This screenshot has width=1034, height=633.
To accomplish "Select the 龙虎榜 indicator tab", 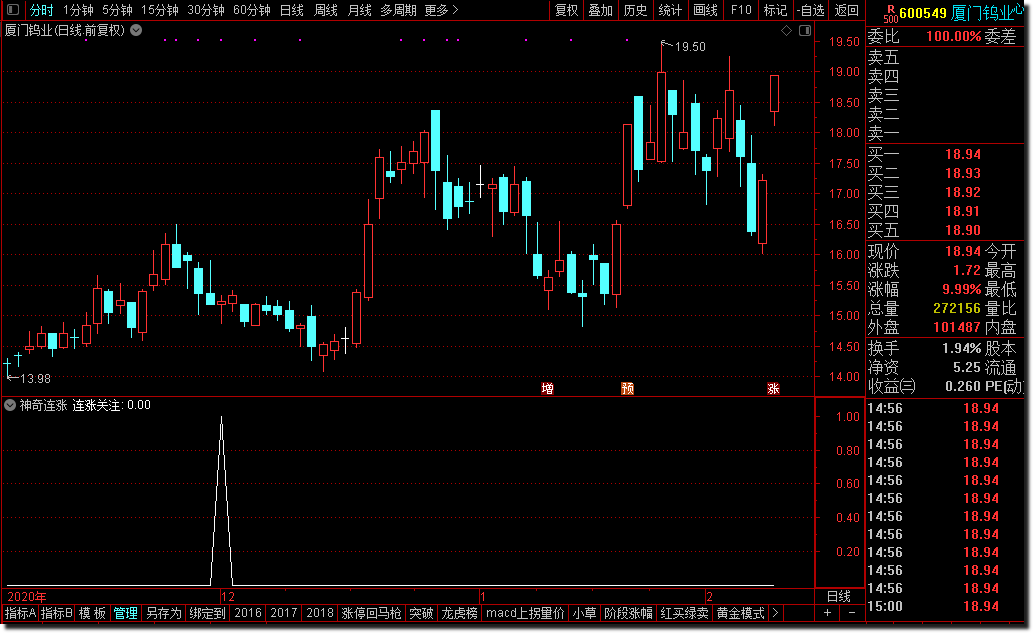I will click(x=459, y=613).
